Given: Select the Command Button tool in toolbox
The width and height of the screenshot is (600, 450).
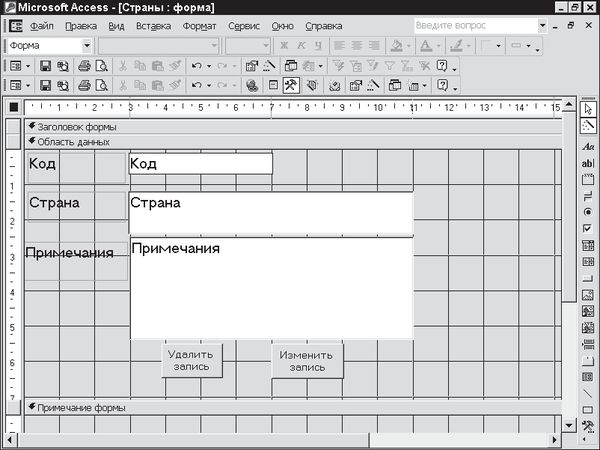Looking at the screenshot, I should pyautogui.click(x=588, y=278).
